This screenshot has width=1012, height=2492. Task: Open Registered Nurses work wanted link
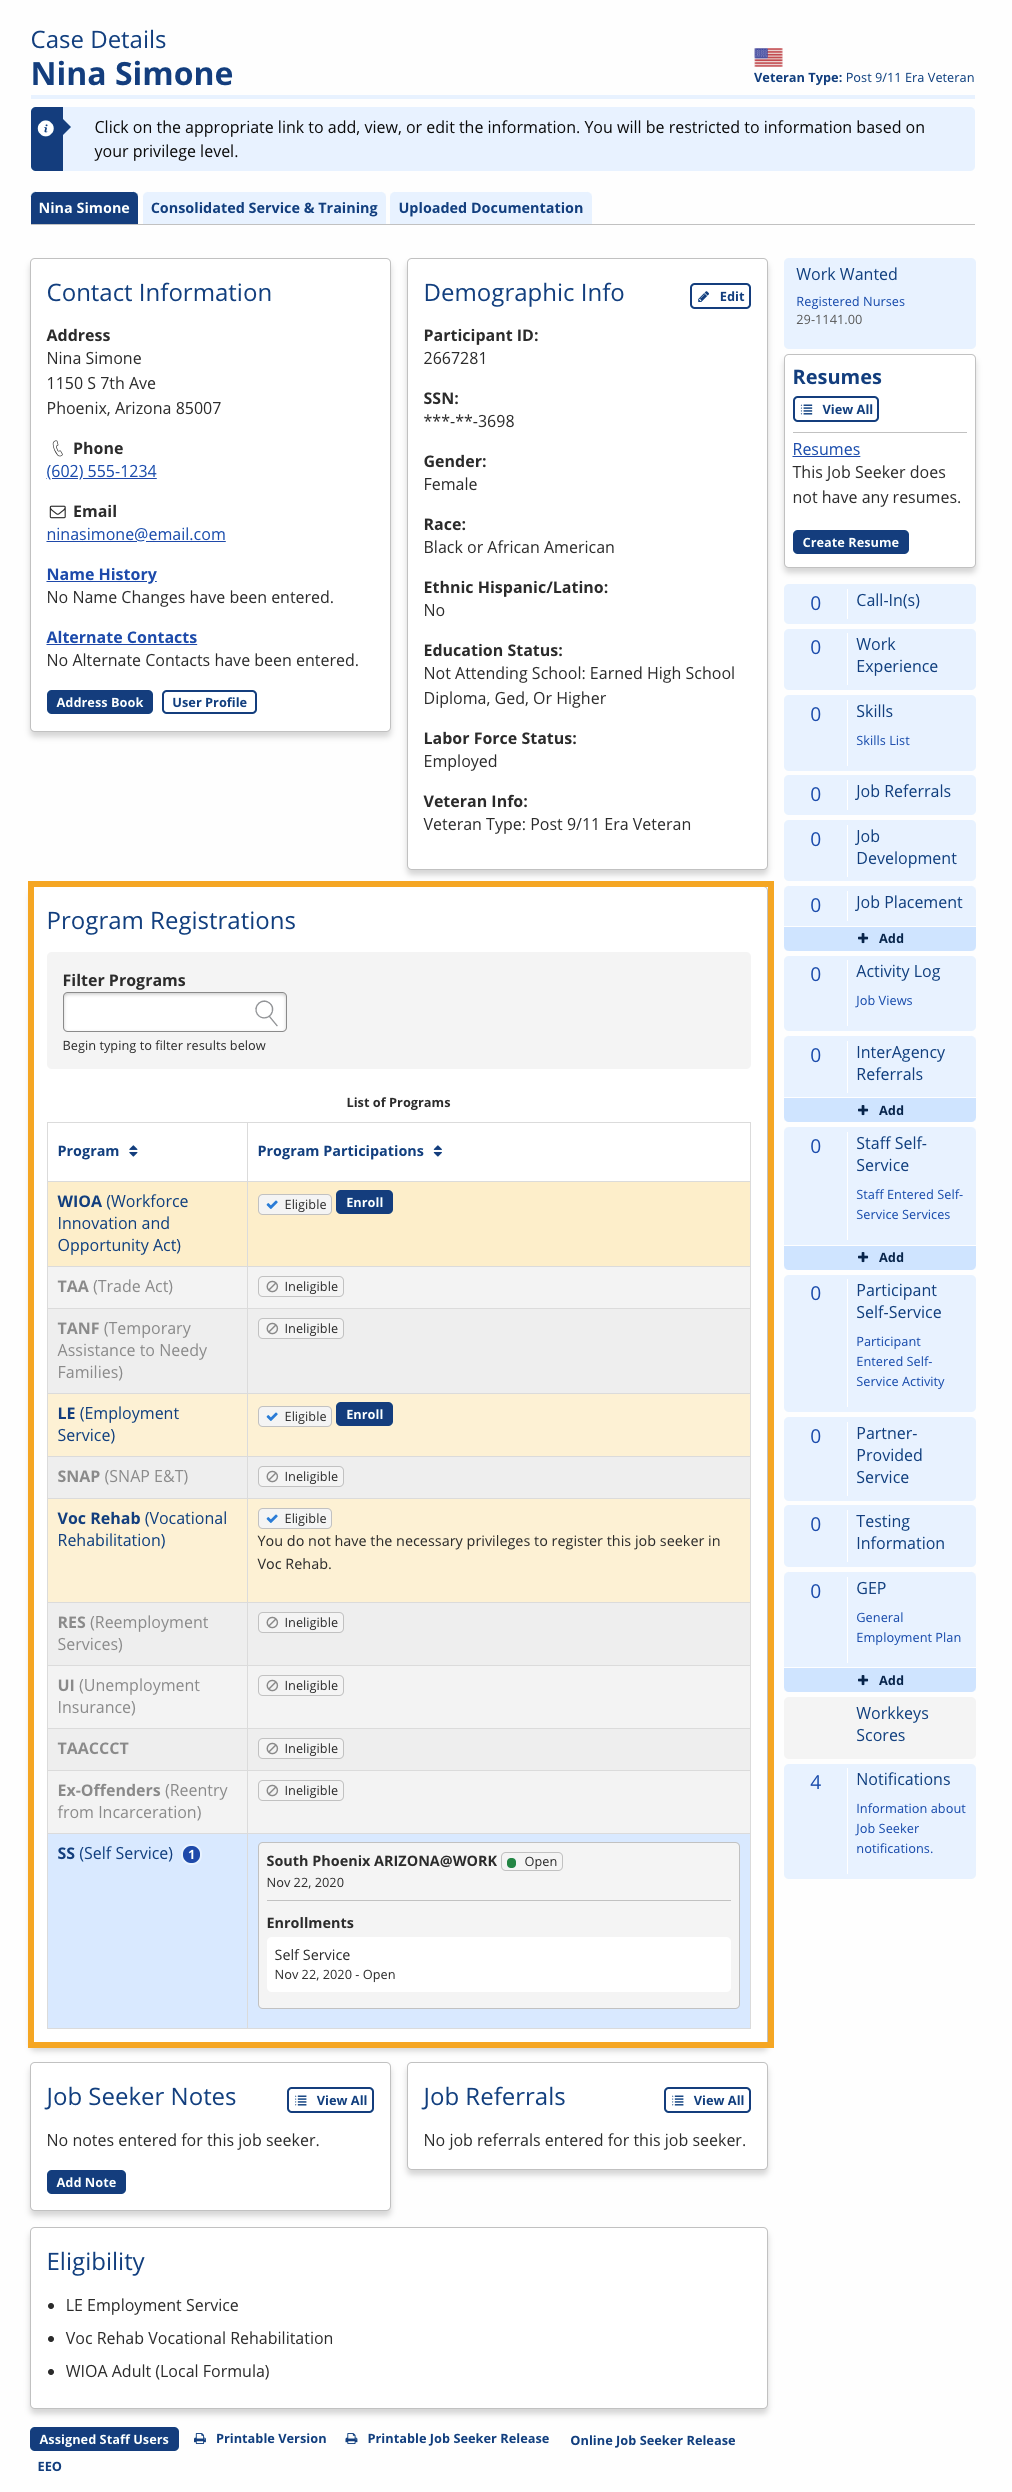pyautogui.click(x=850, y=301)
